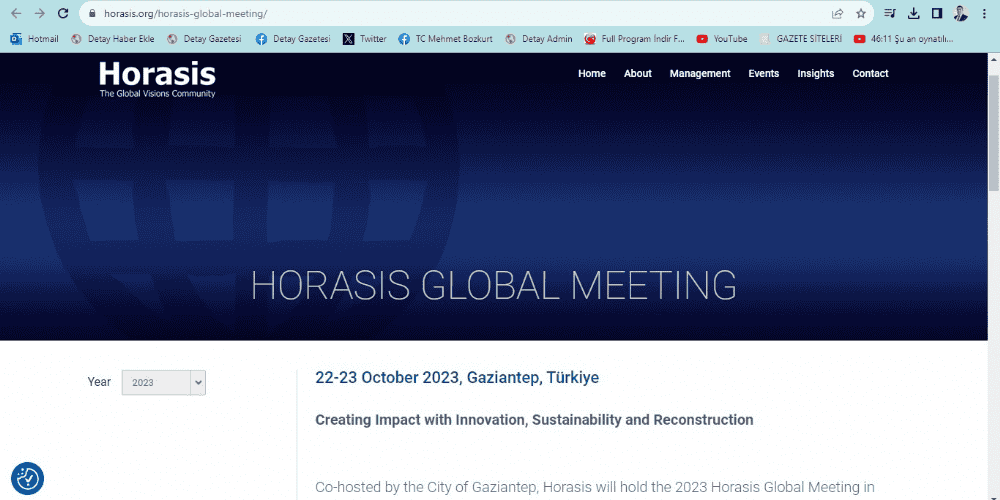Click the scrollbar up arrow
The image size is (1000, 500).
pos(994,59)
